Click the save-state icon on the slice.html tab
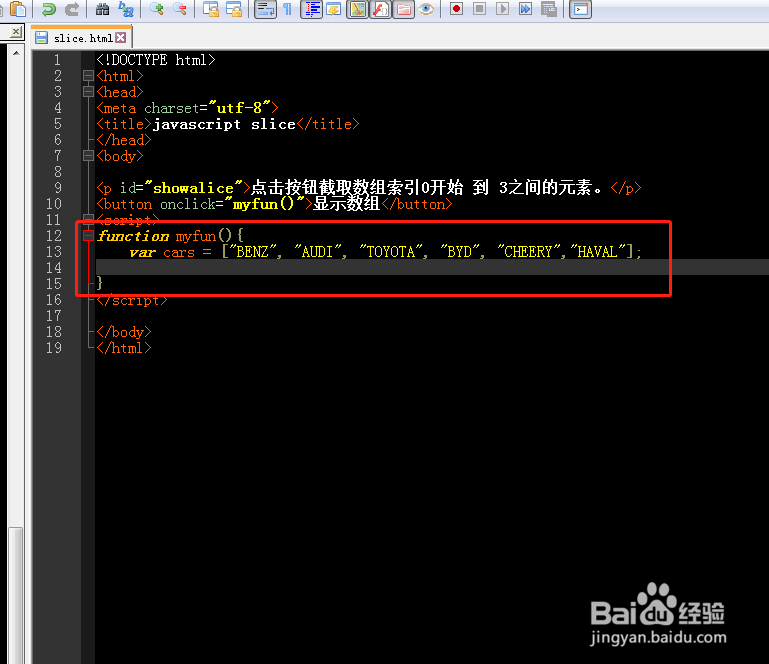Screen dimensions: 769x664 point(42,38)
